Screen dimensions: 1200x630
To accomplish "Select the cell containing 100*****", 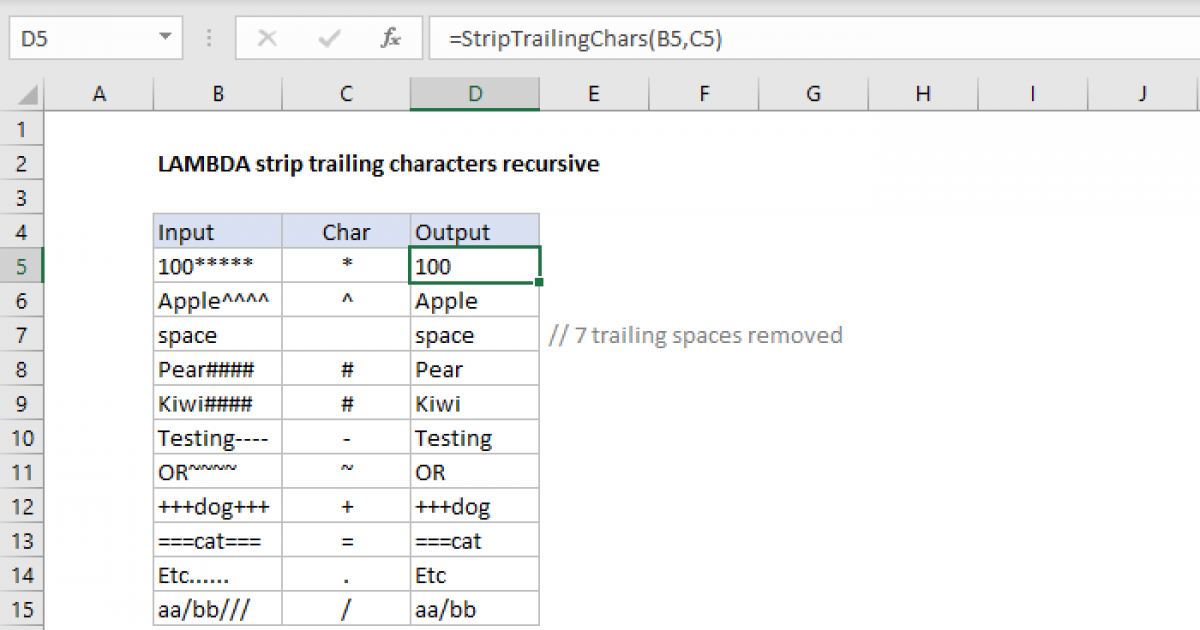I will pyautogui.click(x=217, y=265).
